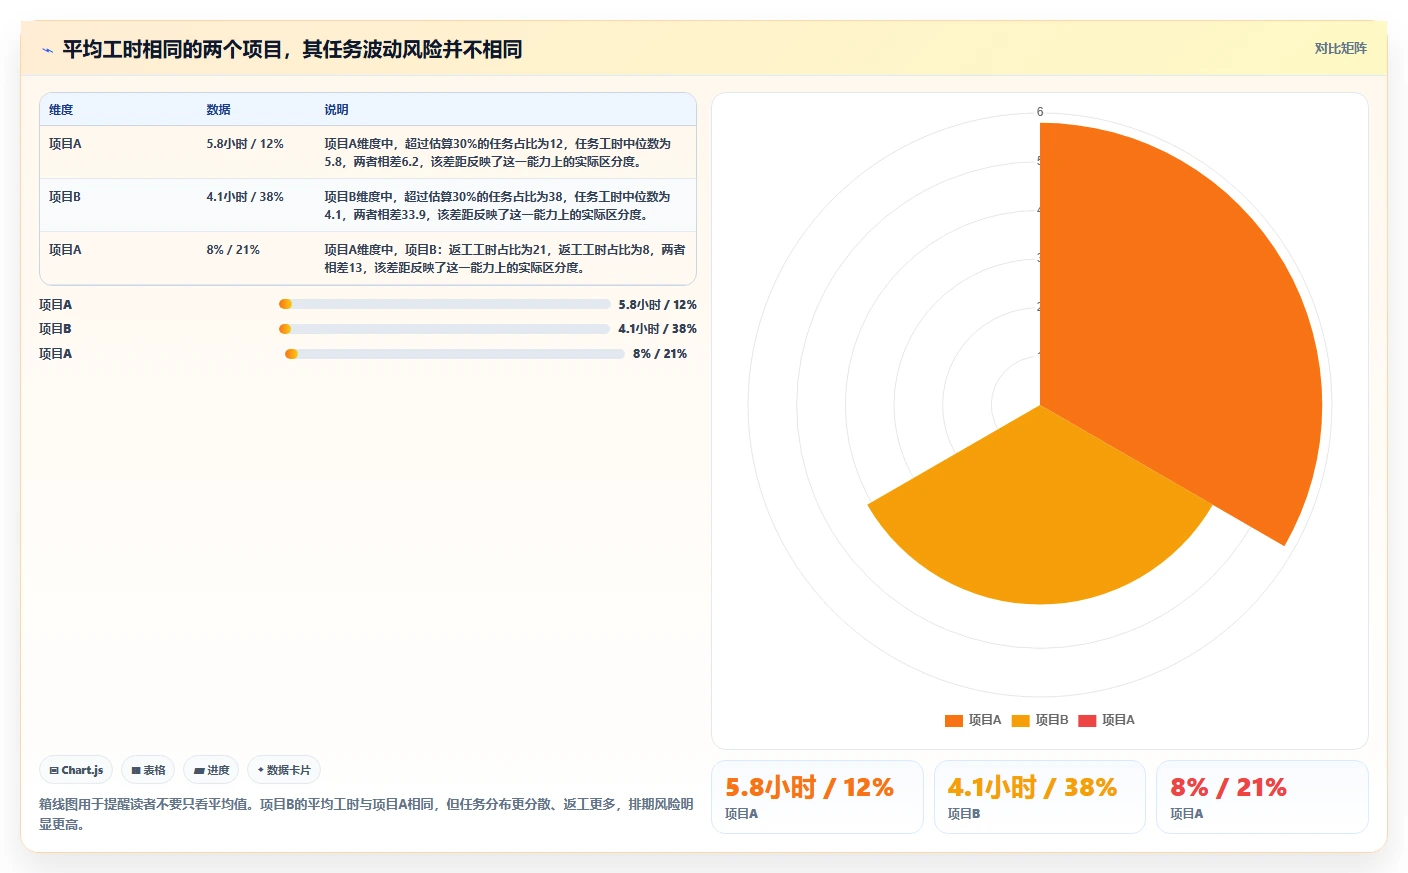Open the 对比矩阵 label in header
This screenshot has height=873, width=1408.
(x=1340, y=49)
